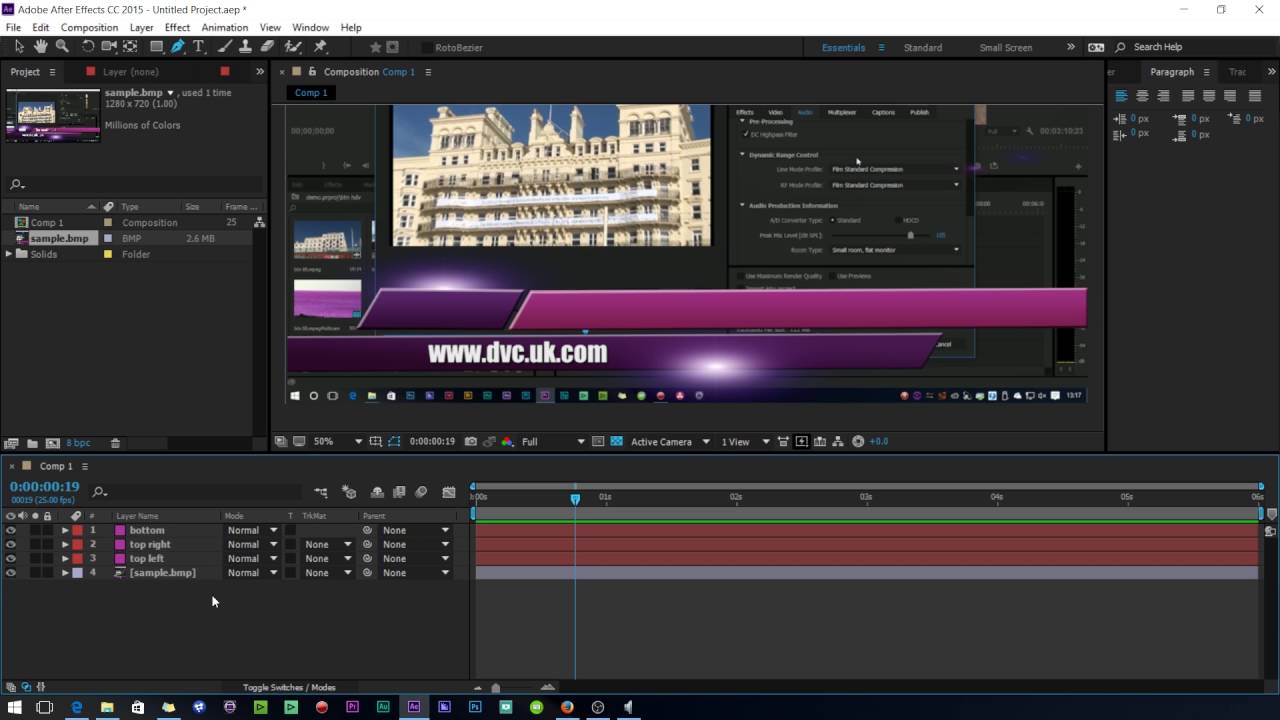Select the Brush tool
The height and width of the screenshot is (720, 1280).
[x=225, y=47]
